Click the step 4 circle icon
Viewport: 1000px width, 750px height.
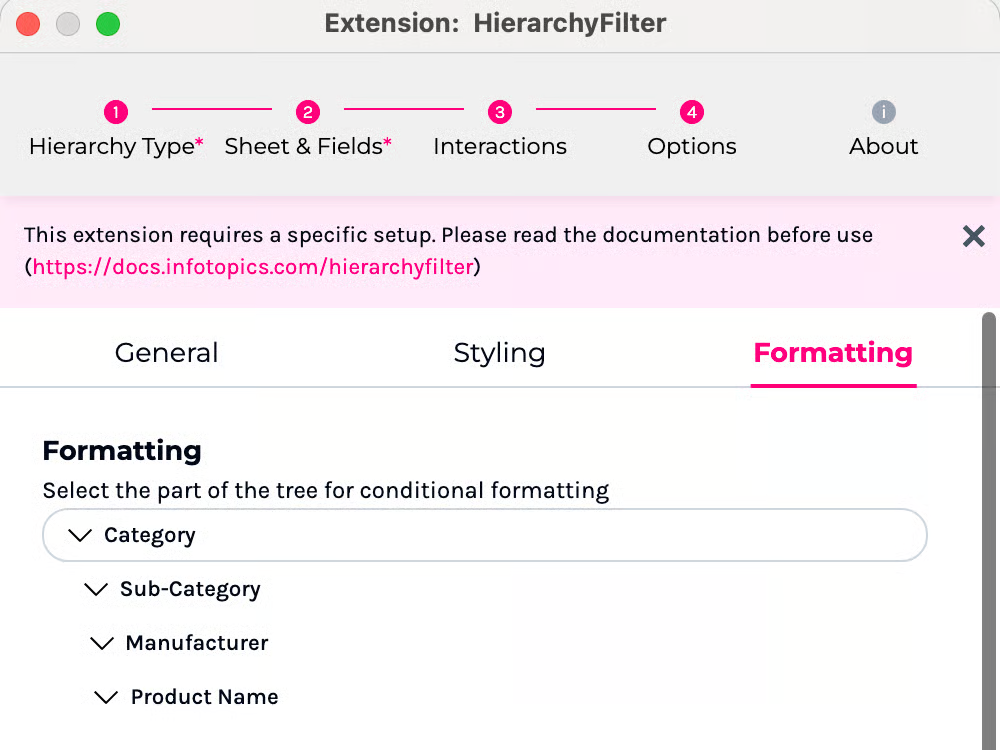point(692,112)
